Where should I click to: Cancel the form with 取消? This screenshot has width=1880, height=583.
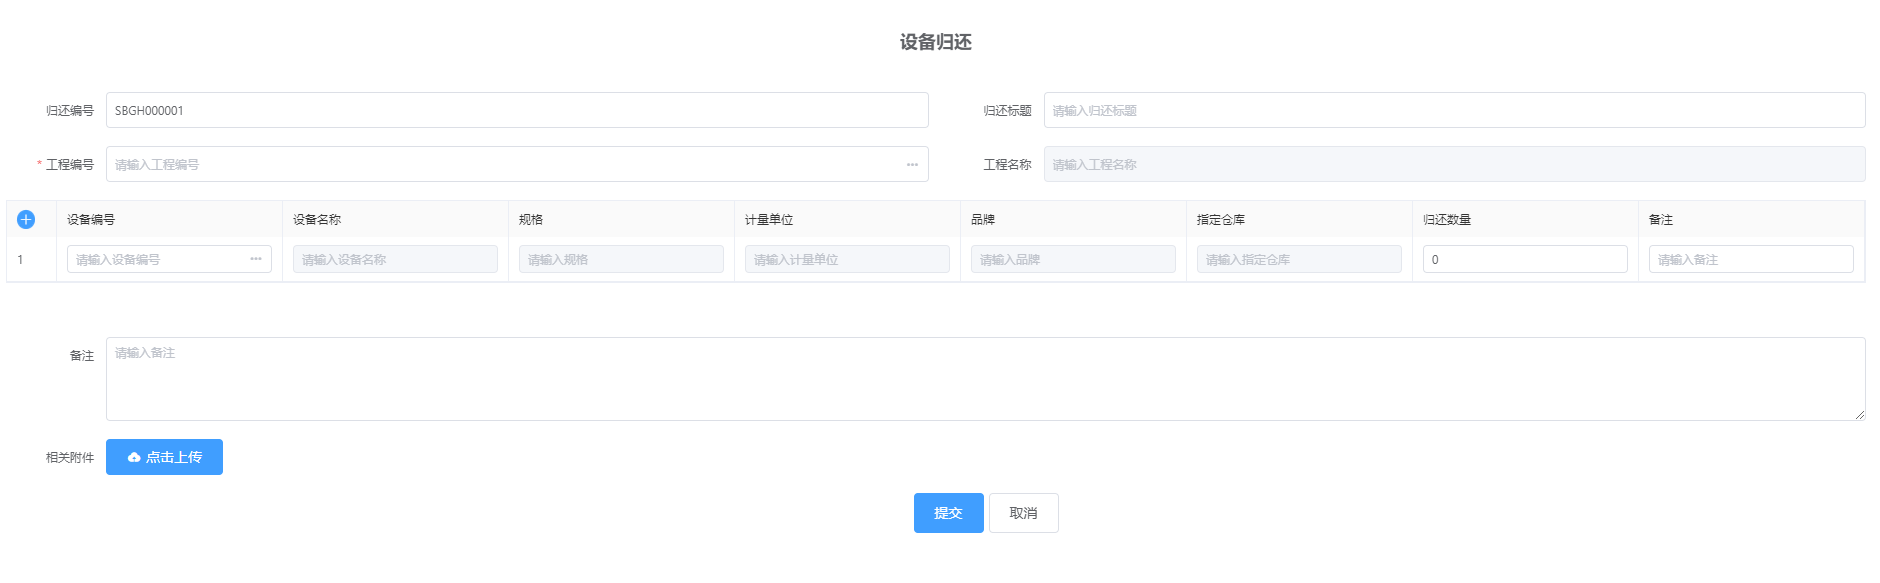pos(1023,513)
